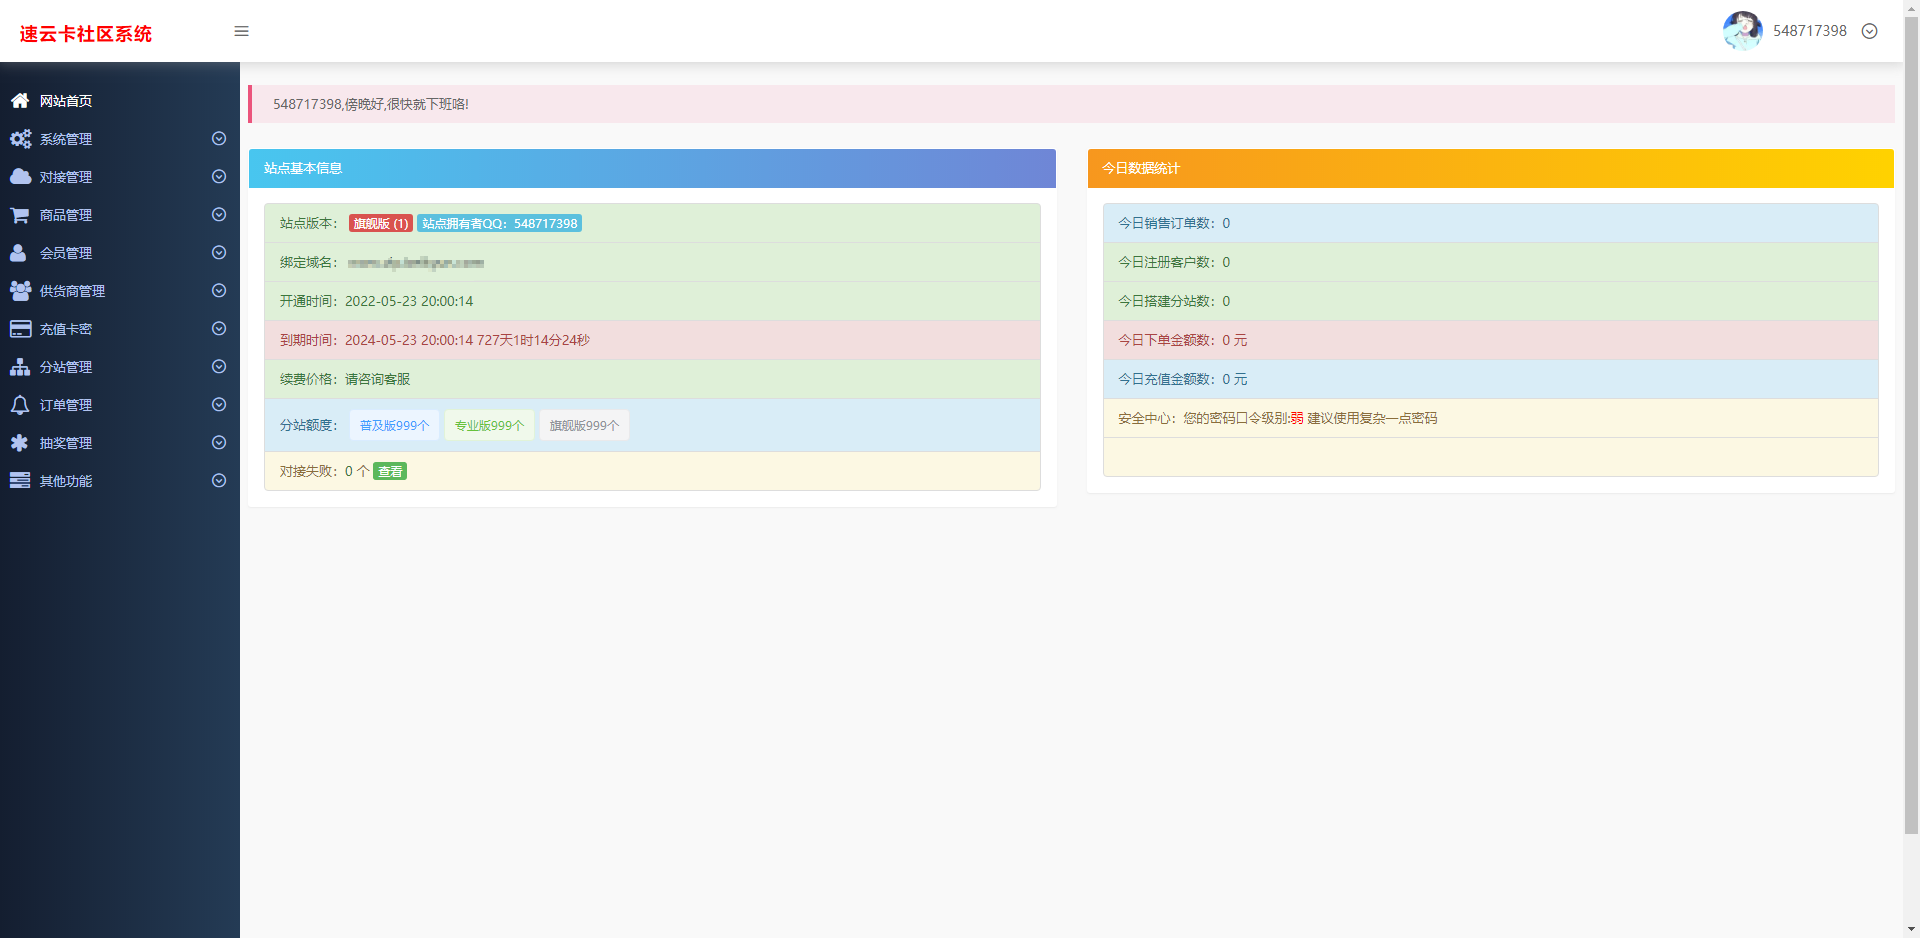
Task: Open the user account dropdown arrow
Action: 1870,31
